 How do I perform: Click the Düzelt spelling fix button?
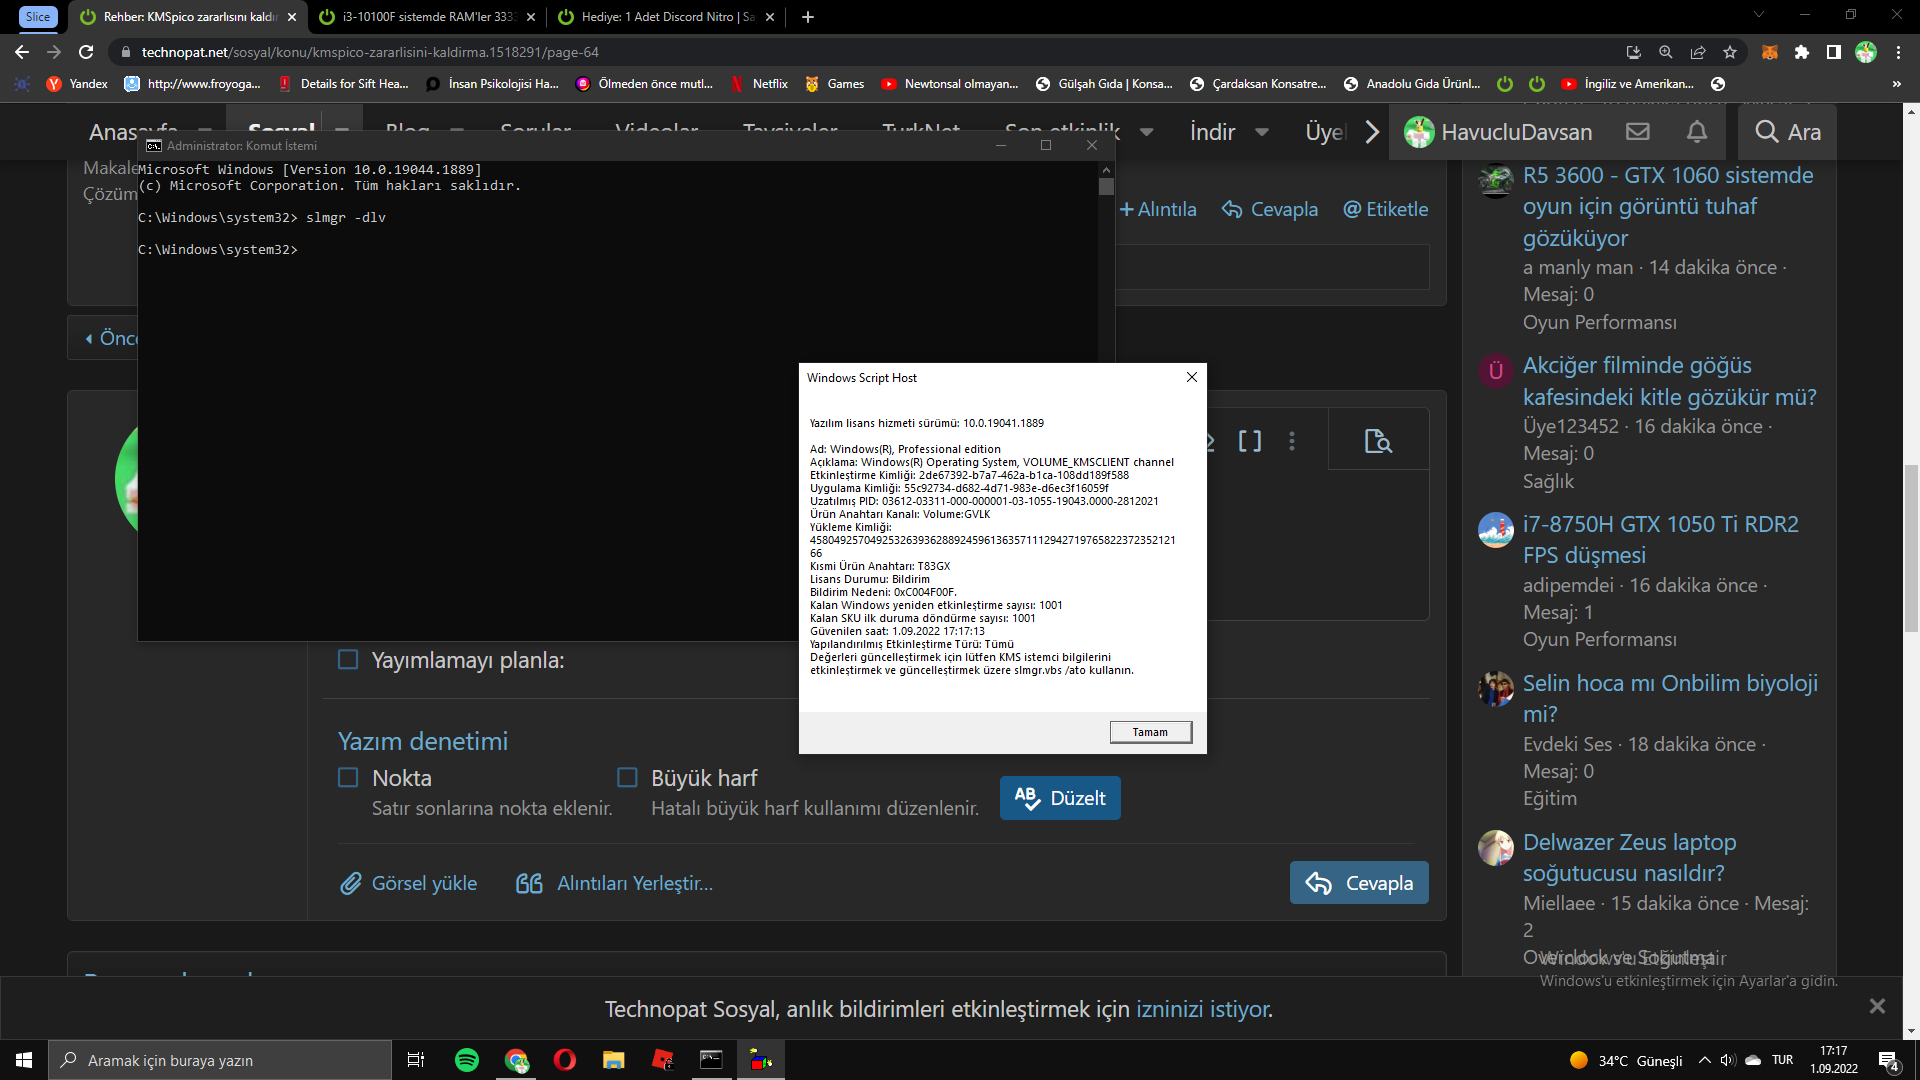[1060, 798]
